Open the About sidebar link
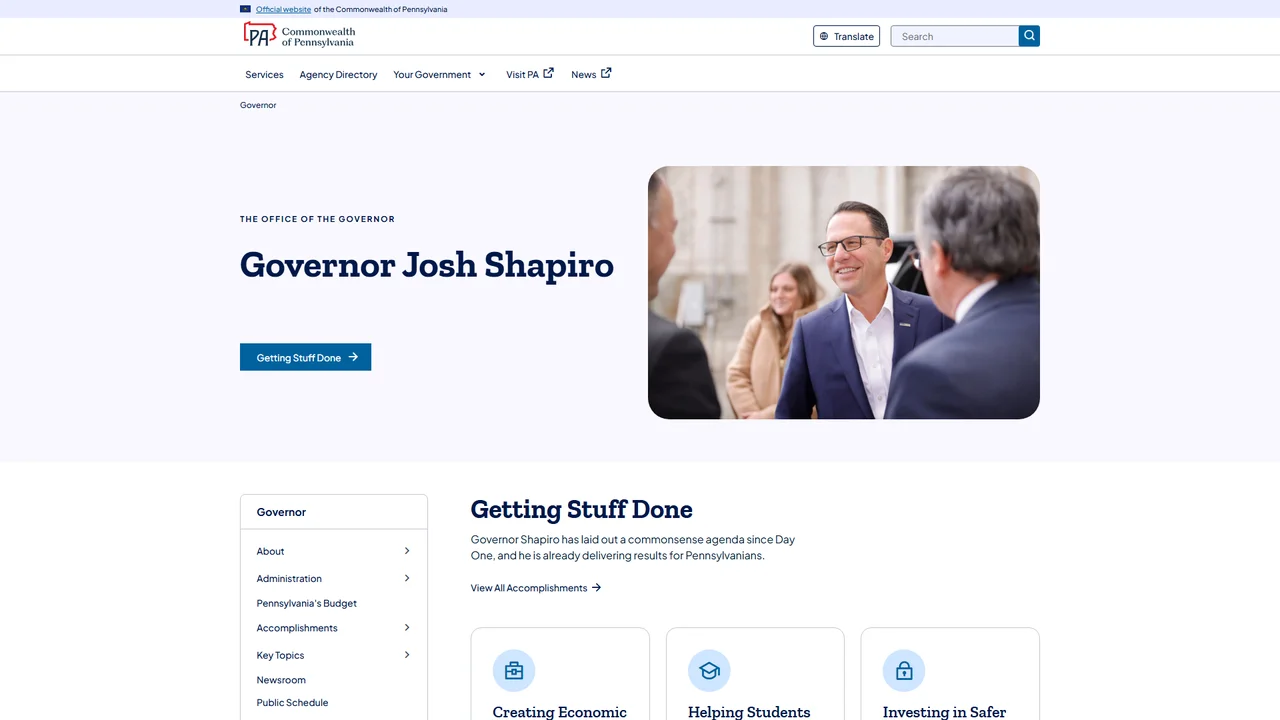The height and width of the screenshot is (720, 1280). pos(270,551)
